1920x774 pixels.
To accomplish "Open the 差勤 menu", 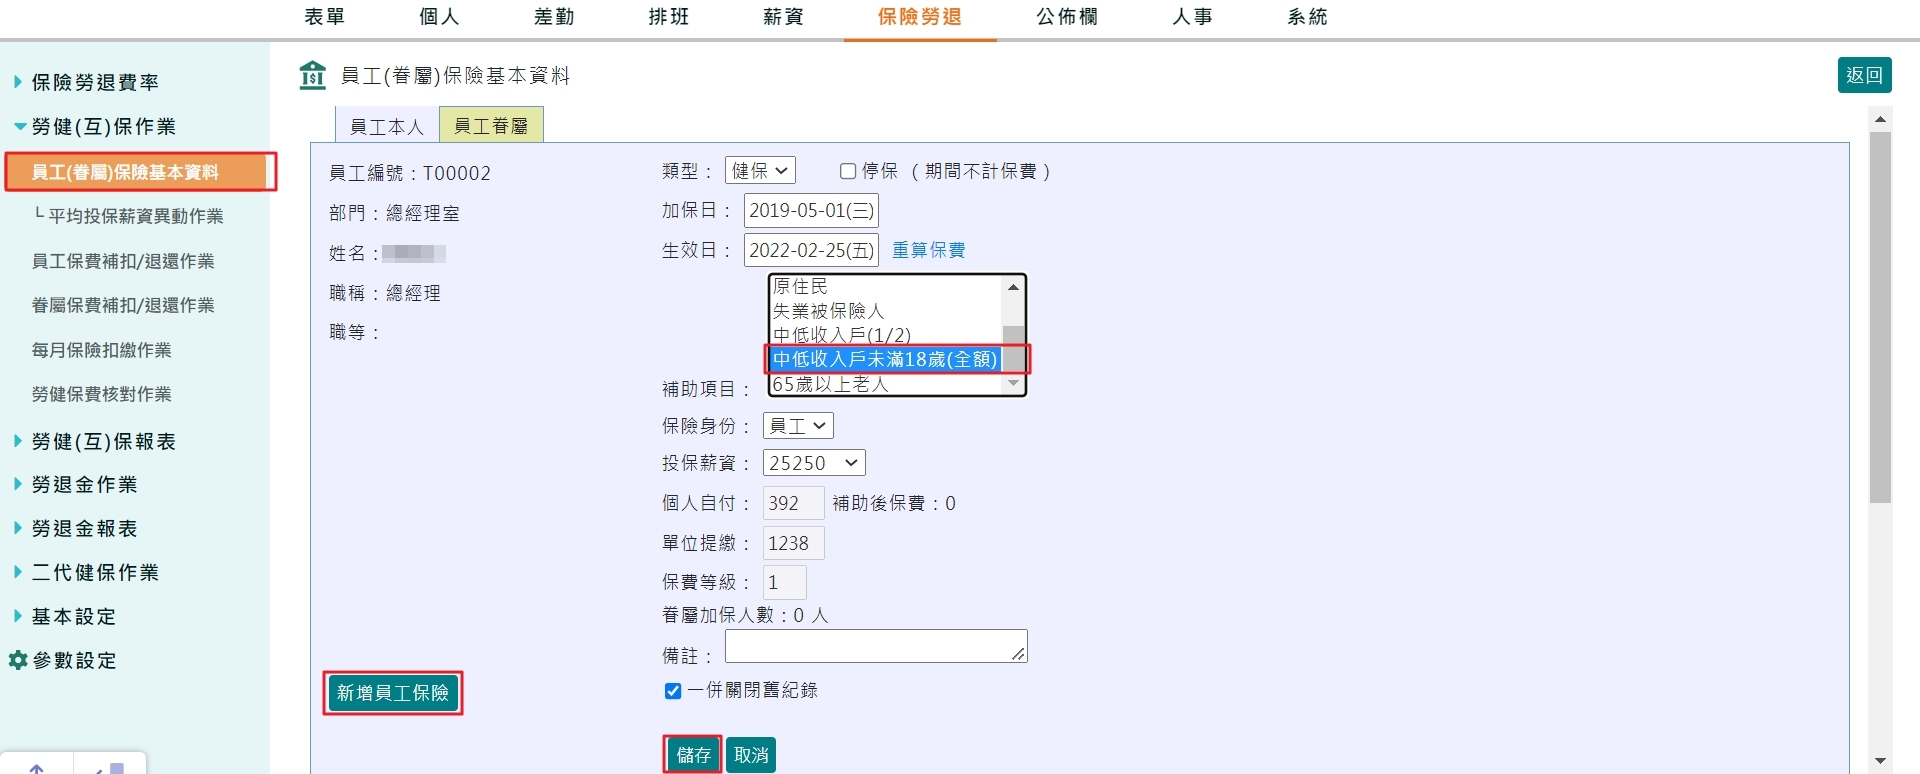I will click(554, 17).
